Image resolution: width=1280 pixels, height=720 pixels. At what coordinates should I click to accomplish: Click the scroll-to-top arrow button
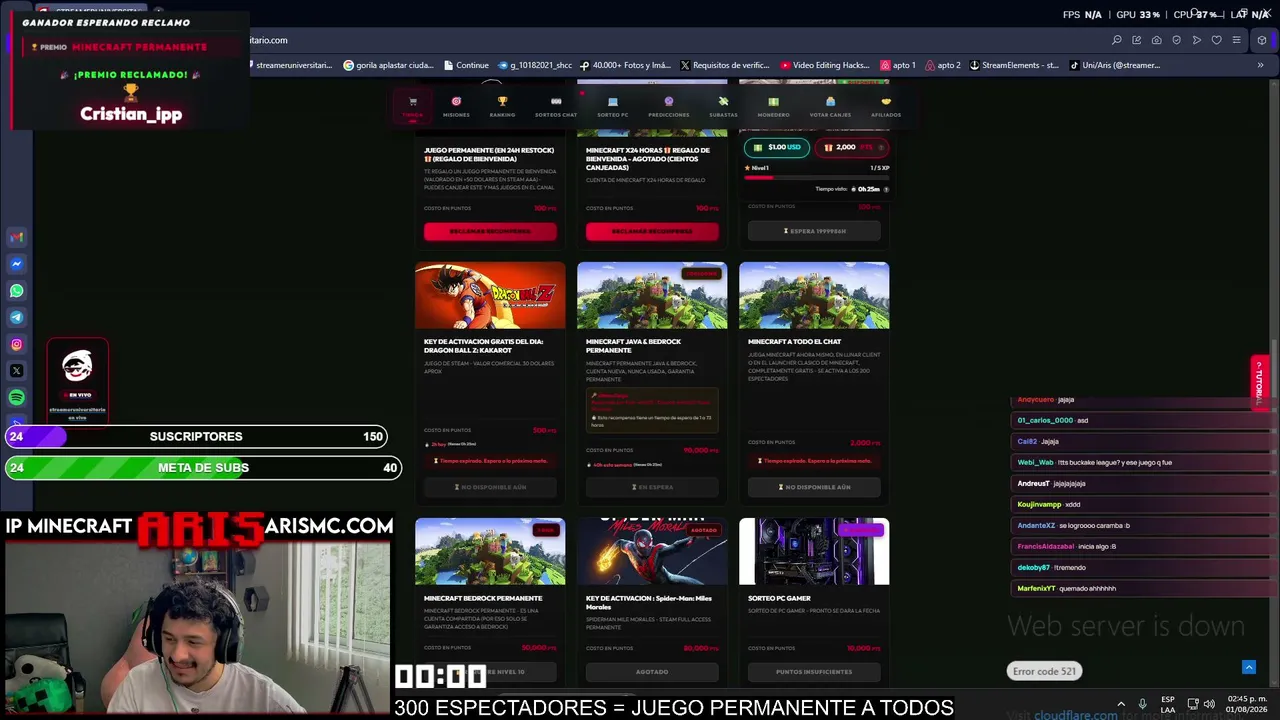1248,667
